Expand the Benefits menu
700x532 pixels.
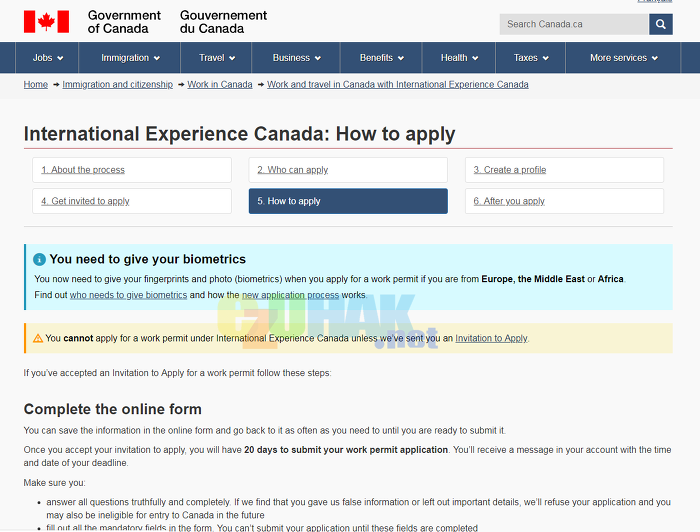[x=381, y=58]
